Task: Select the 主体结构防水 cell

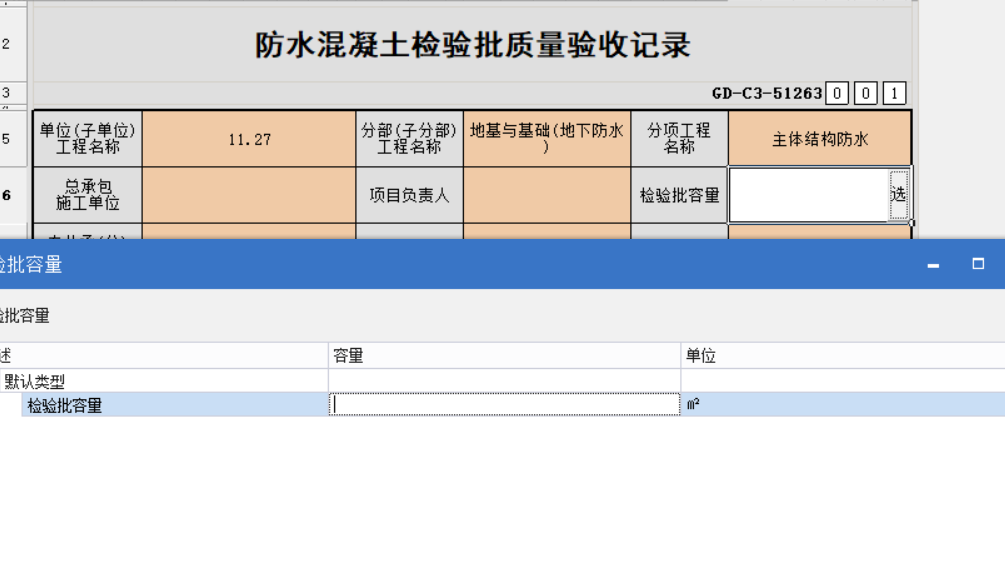Action: (x=819, y=139)
